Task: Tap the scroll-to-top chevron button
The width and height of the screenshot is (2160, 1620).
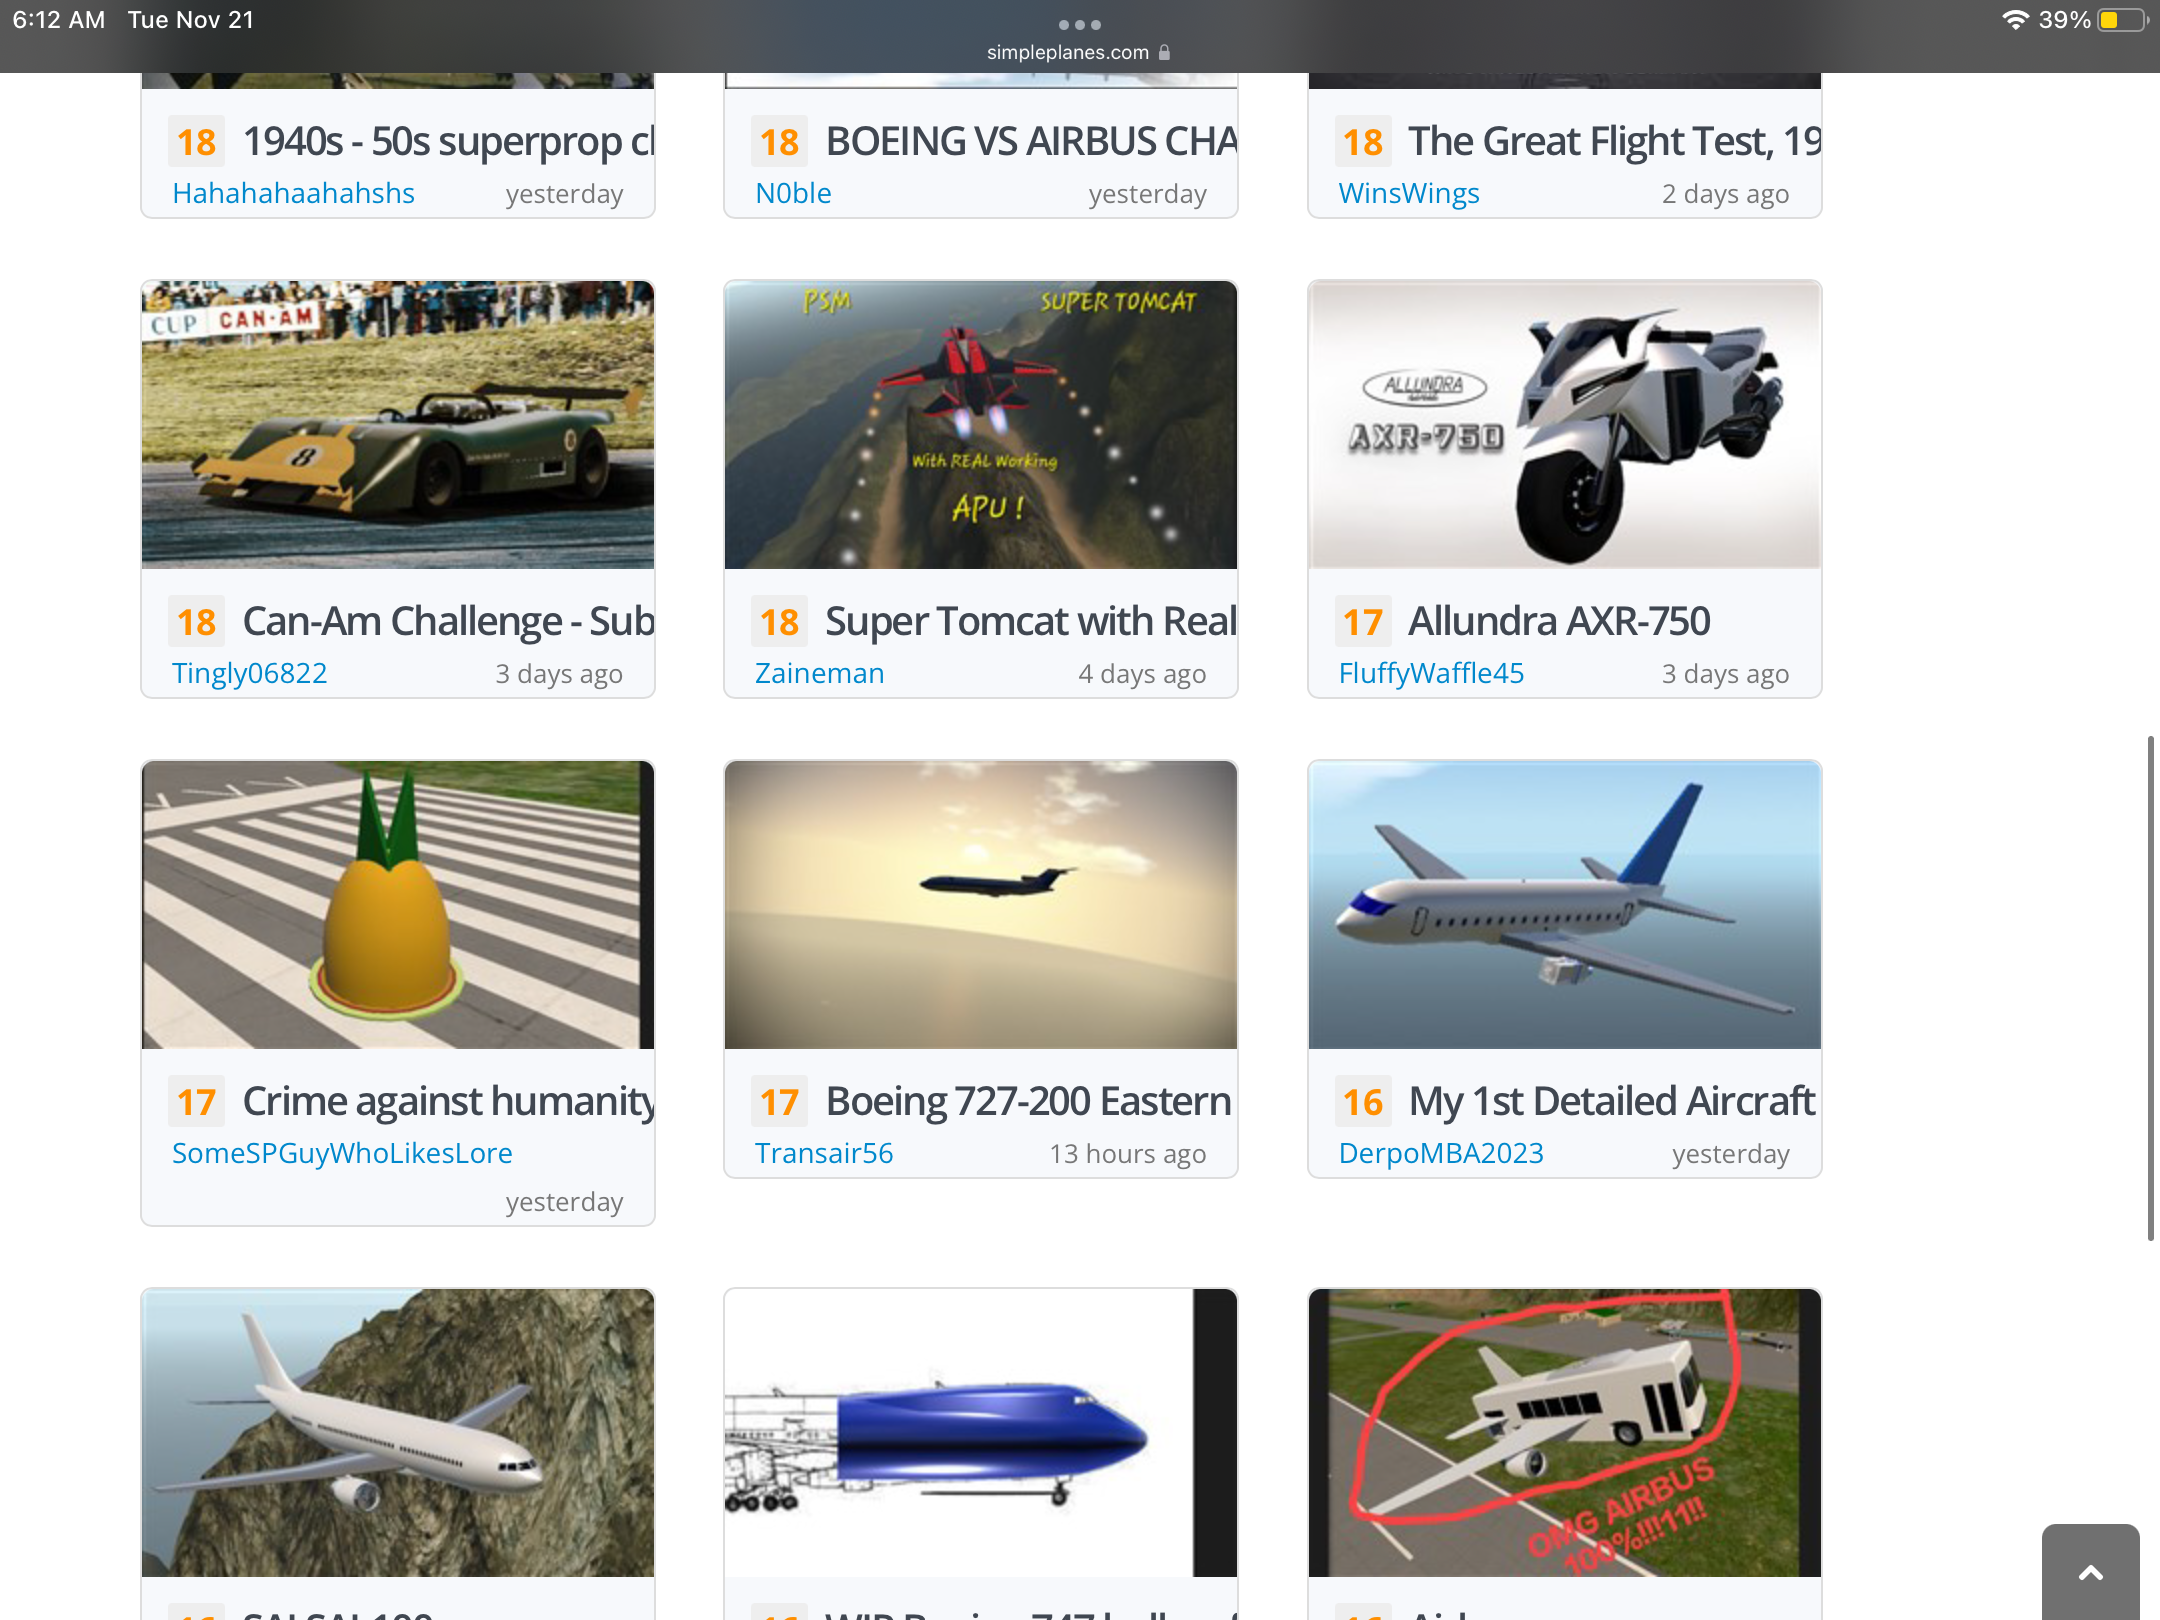Action: [2090, 1572]
